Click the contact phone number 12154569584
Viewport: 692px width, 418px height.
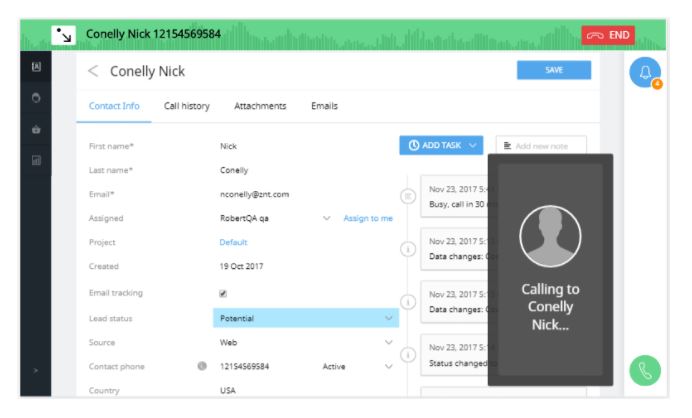244,366
